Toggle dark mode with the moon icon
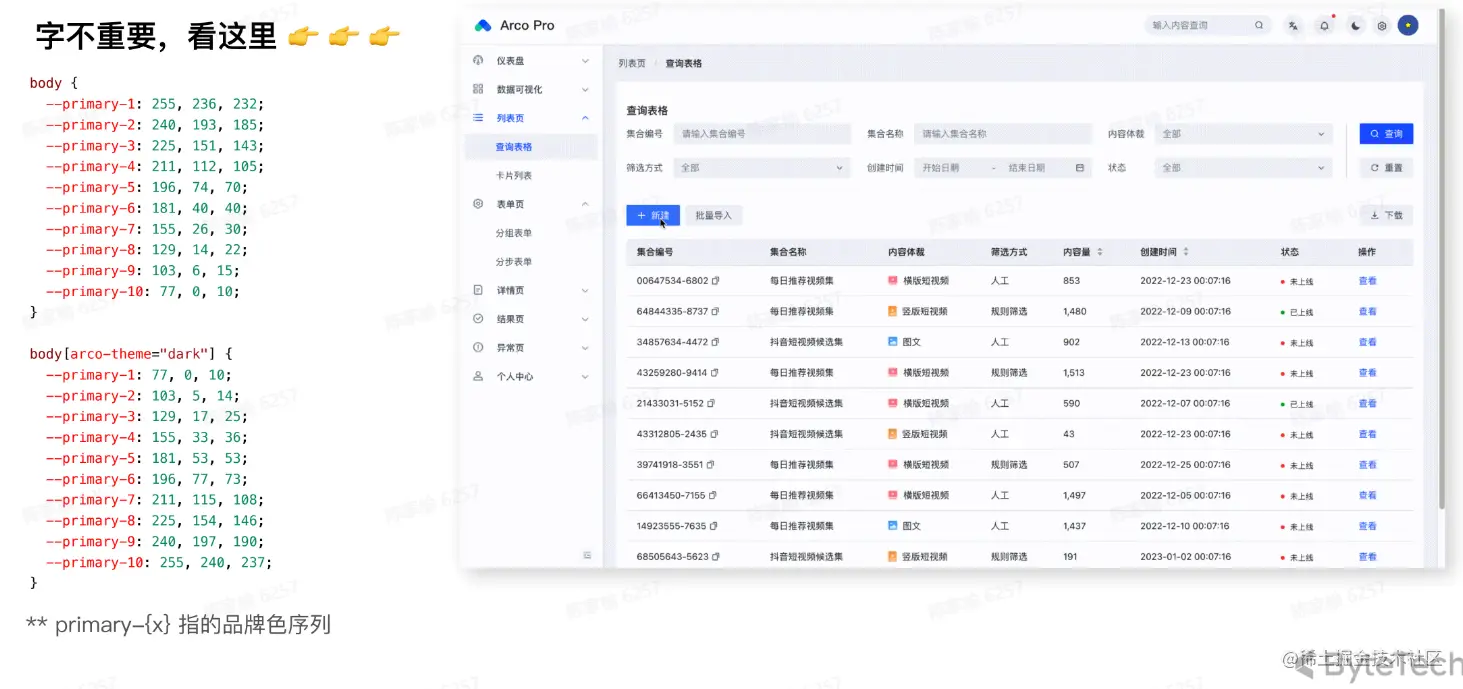This screenshot has width=1463, height=689. (1355, 26)
